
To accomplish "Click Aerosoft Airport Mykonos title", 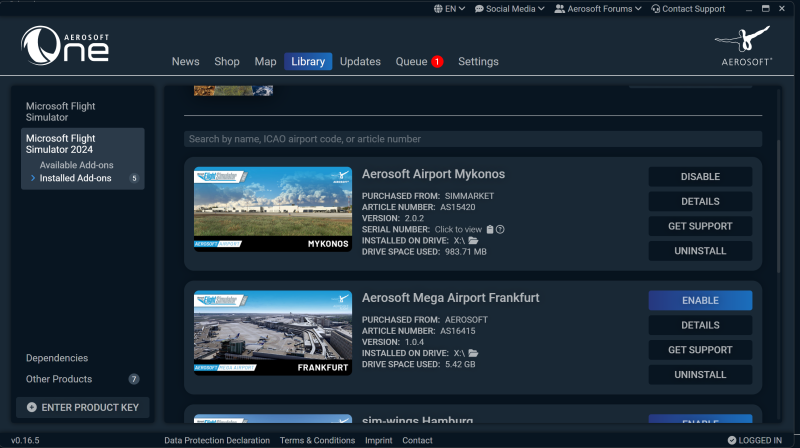I will pyautogui.click(x=433, y=174).
